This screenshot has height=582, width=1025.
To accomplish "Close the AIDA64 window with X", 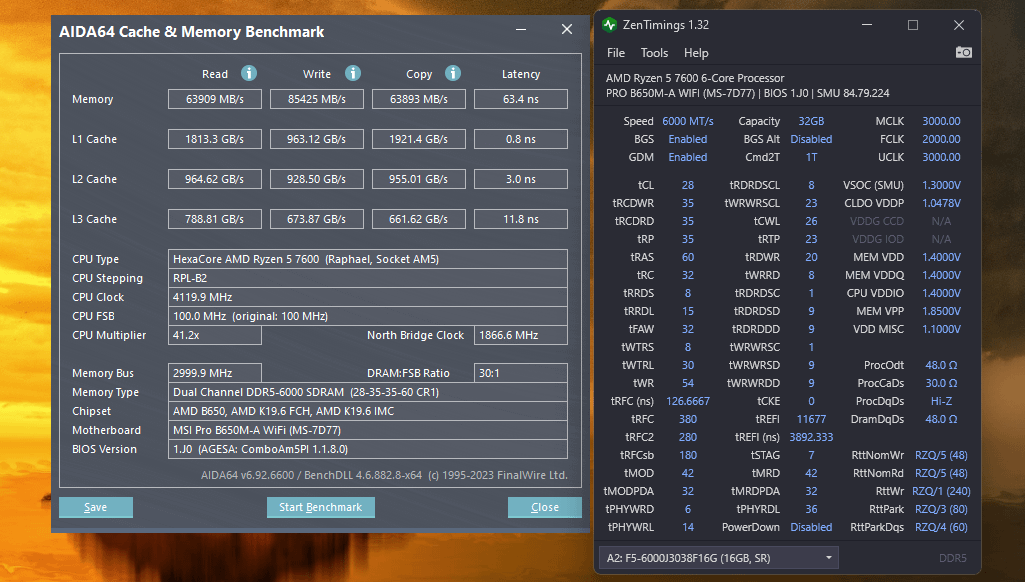I will (x=567, y=29).
